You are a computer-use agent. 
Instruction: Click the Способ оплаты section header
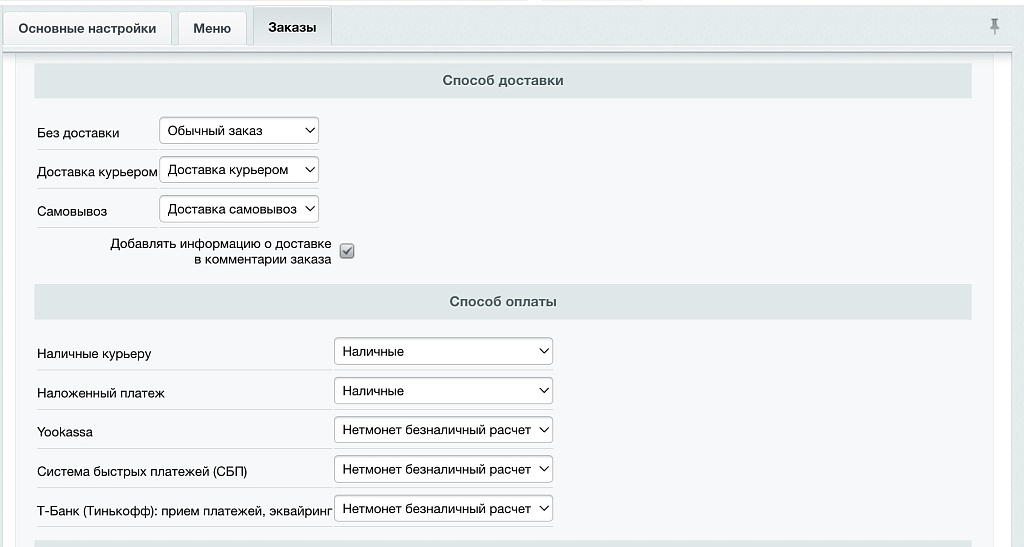point(503,302)
